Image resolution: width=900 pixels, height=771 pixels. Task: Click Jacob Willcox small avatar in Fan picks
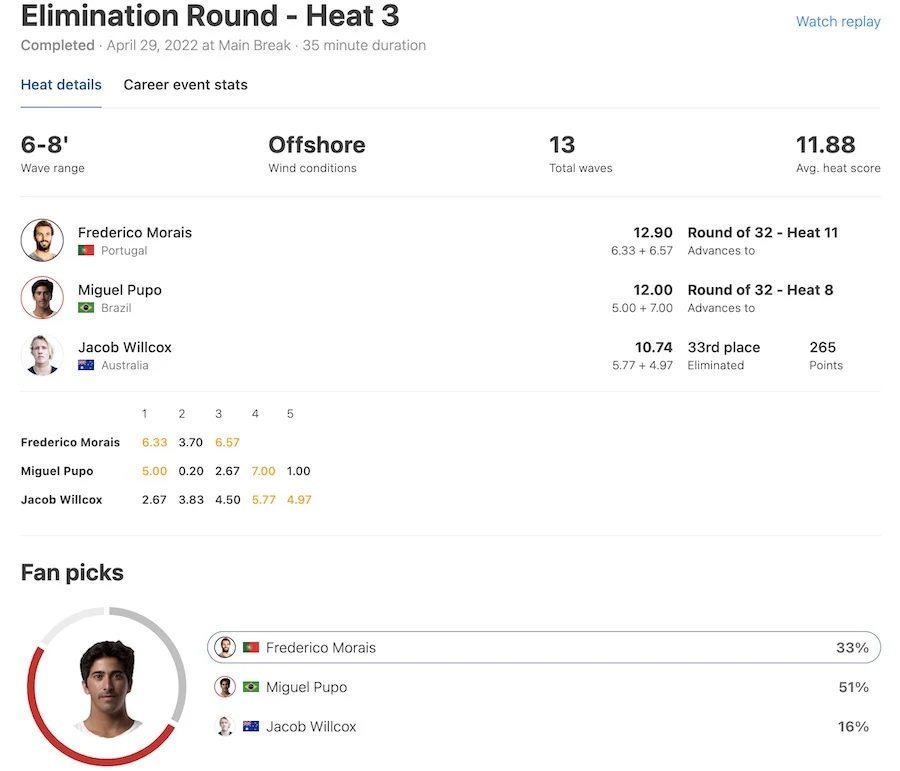point(225,726)
